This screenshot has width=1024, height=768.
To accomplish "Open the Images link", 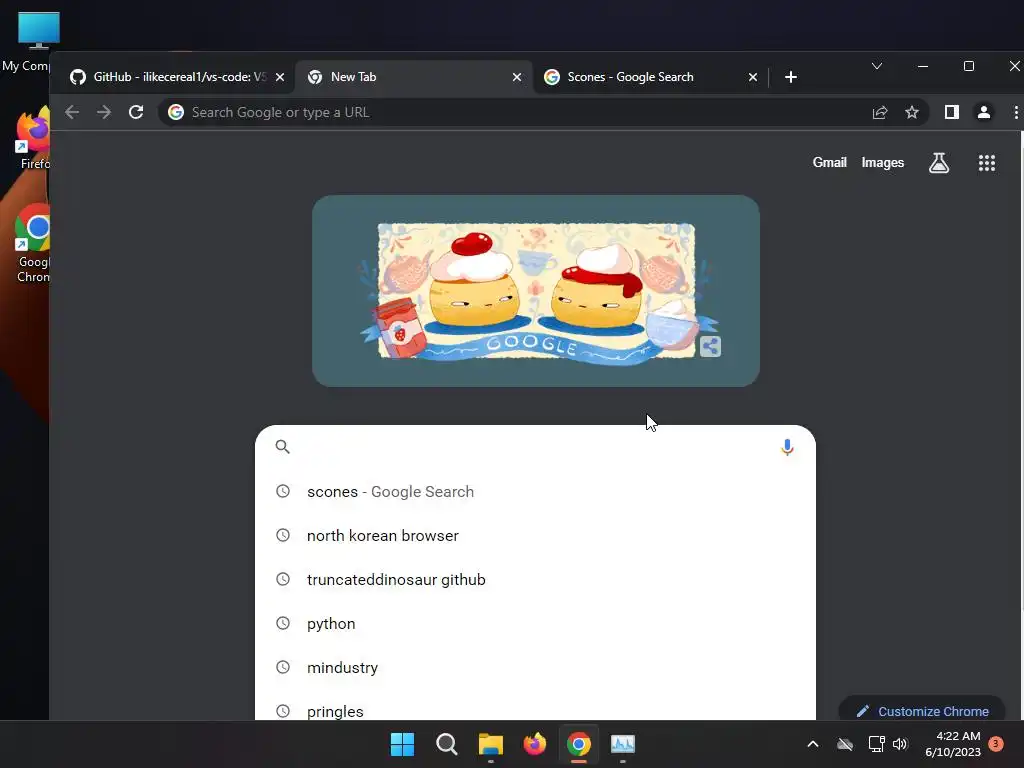I will click(x=882, y=163).
